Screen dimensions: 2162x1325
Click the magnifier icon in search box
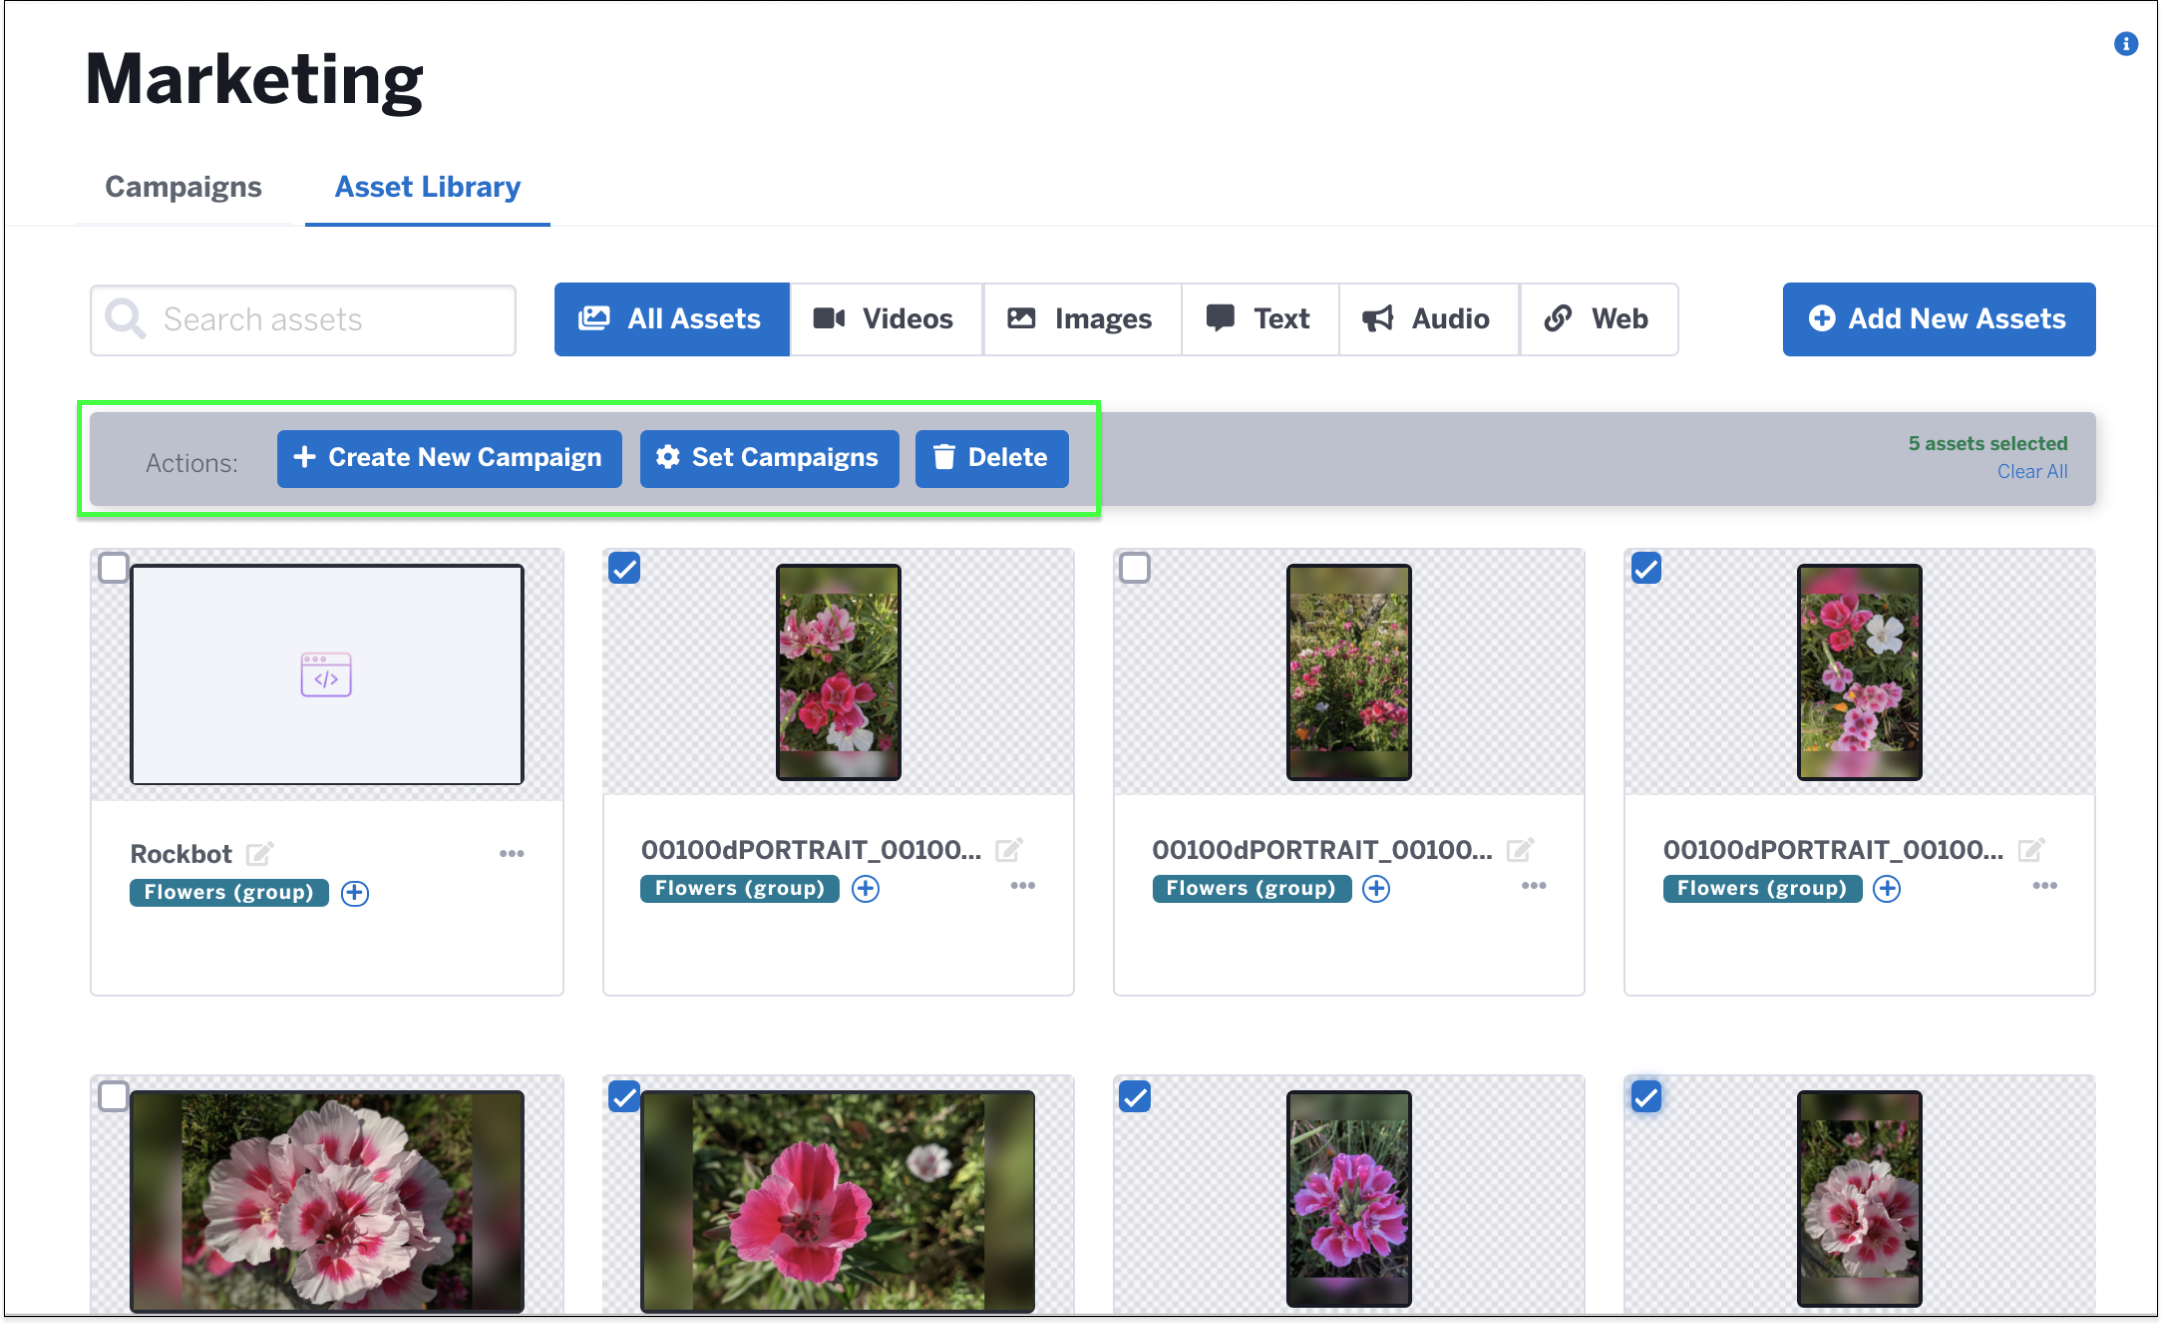pos(126,319)
